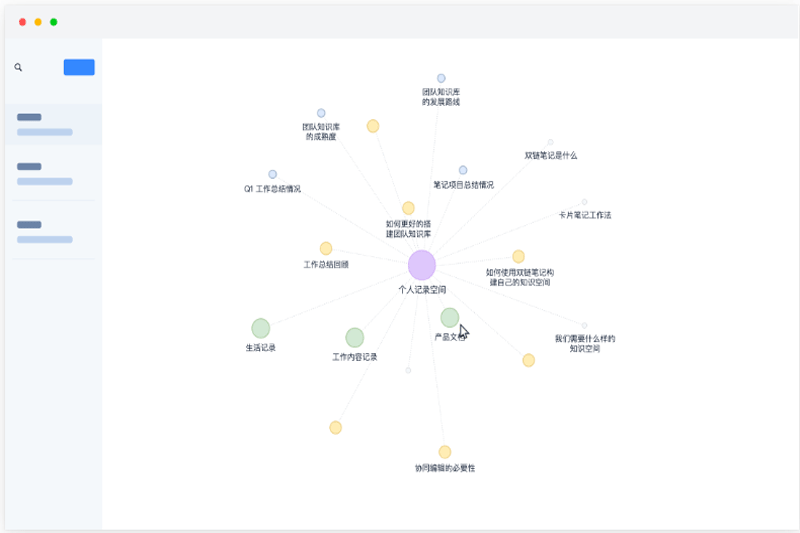Click the purple 个人记录空间 center node

tap(422, 265)
